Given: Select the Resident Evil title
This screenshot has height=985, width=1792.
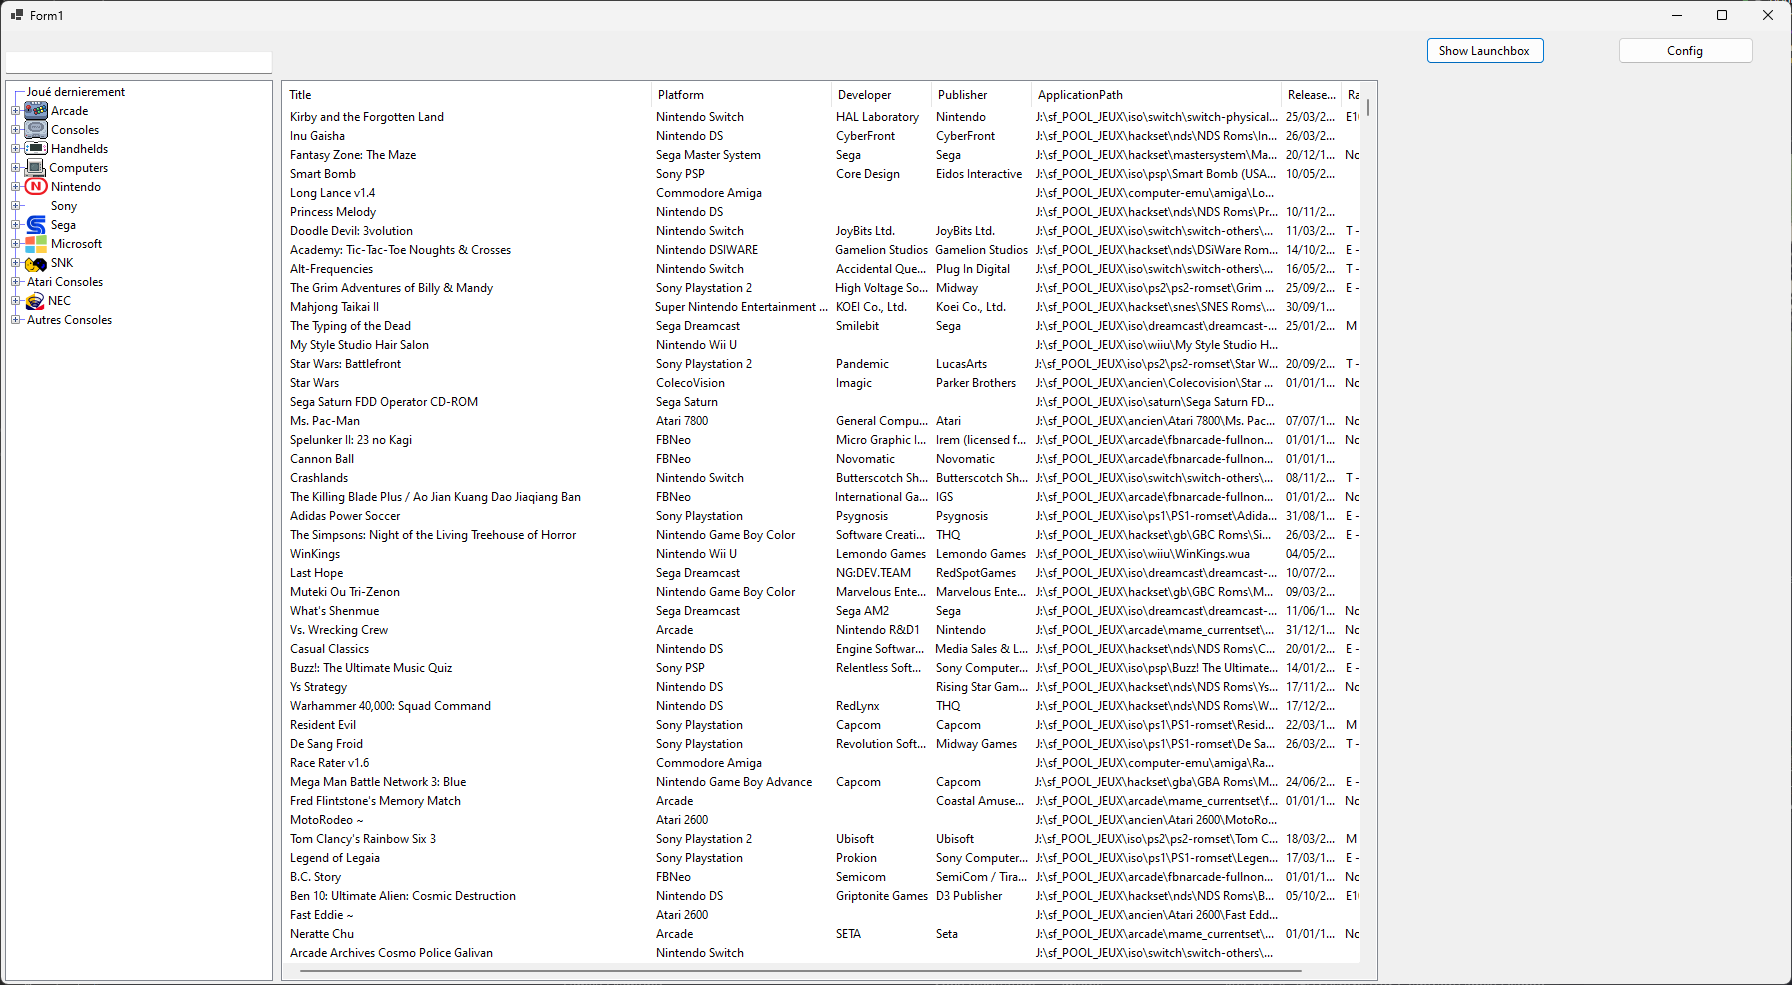Looking at the screenshot, I should coord(323,725).
